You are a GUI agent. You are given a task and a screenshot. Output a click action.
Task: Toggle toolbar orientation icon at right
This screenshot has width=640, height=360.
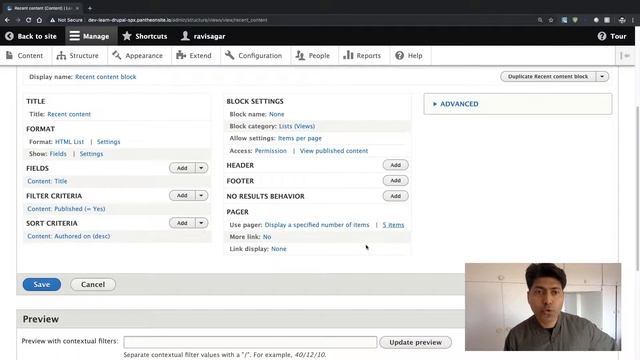point(625,56)
